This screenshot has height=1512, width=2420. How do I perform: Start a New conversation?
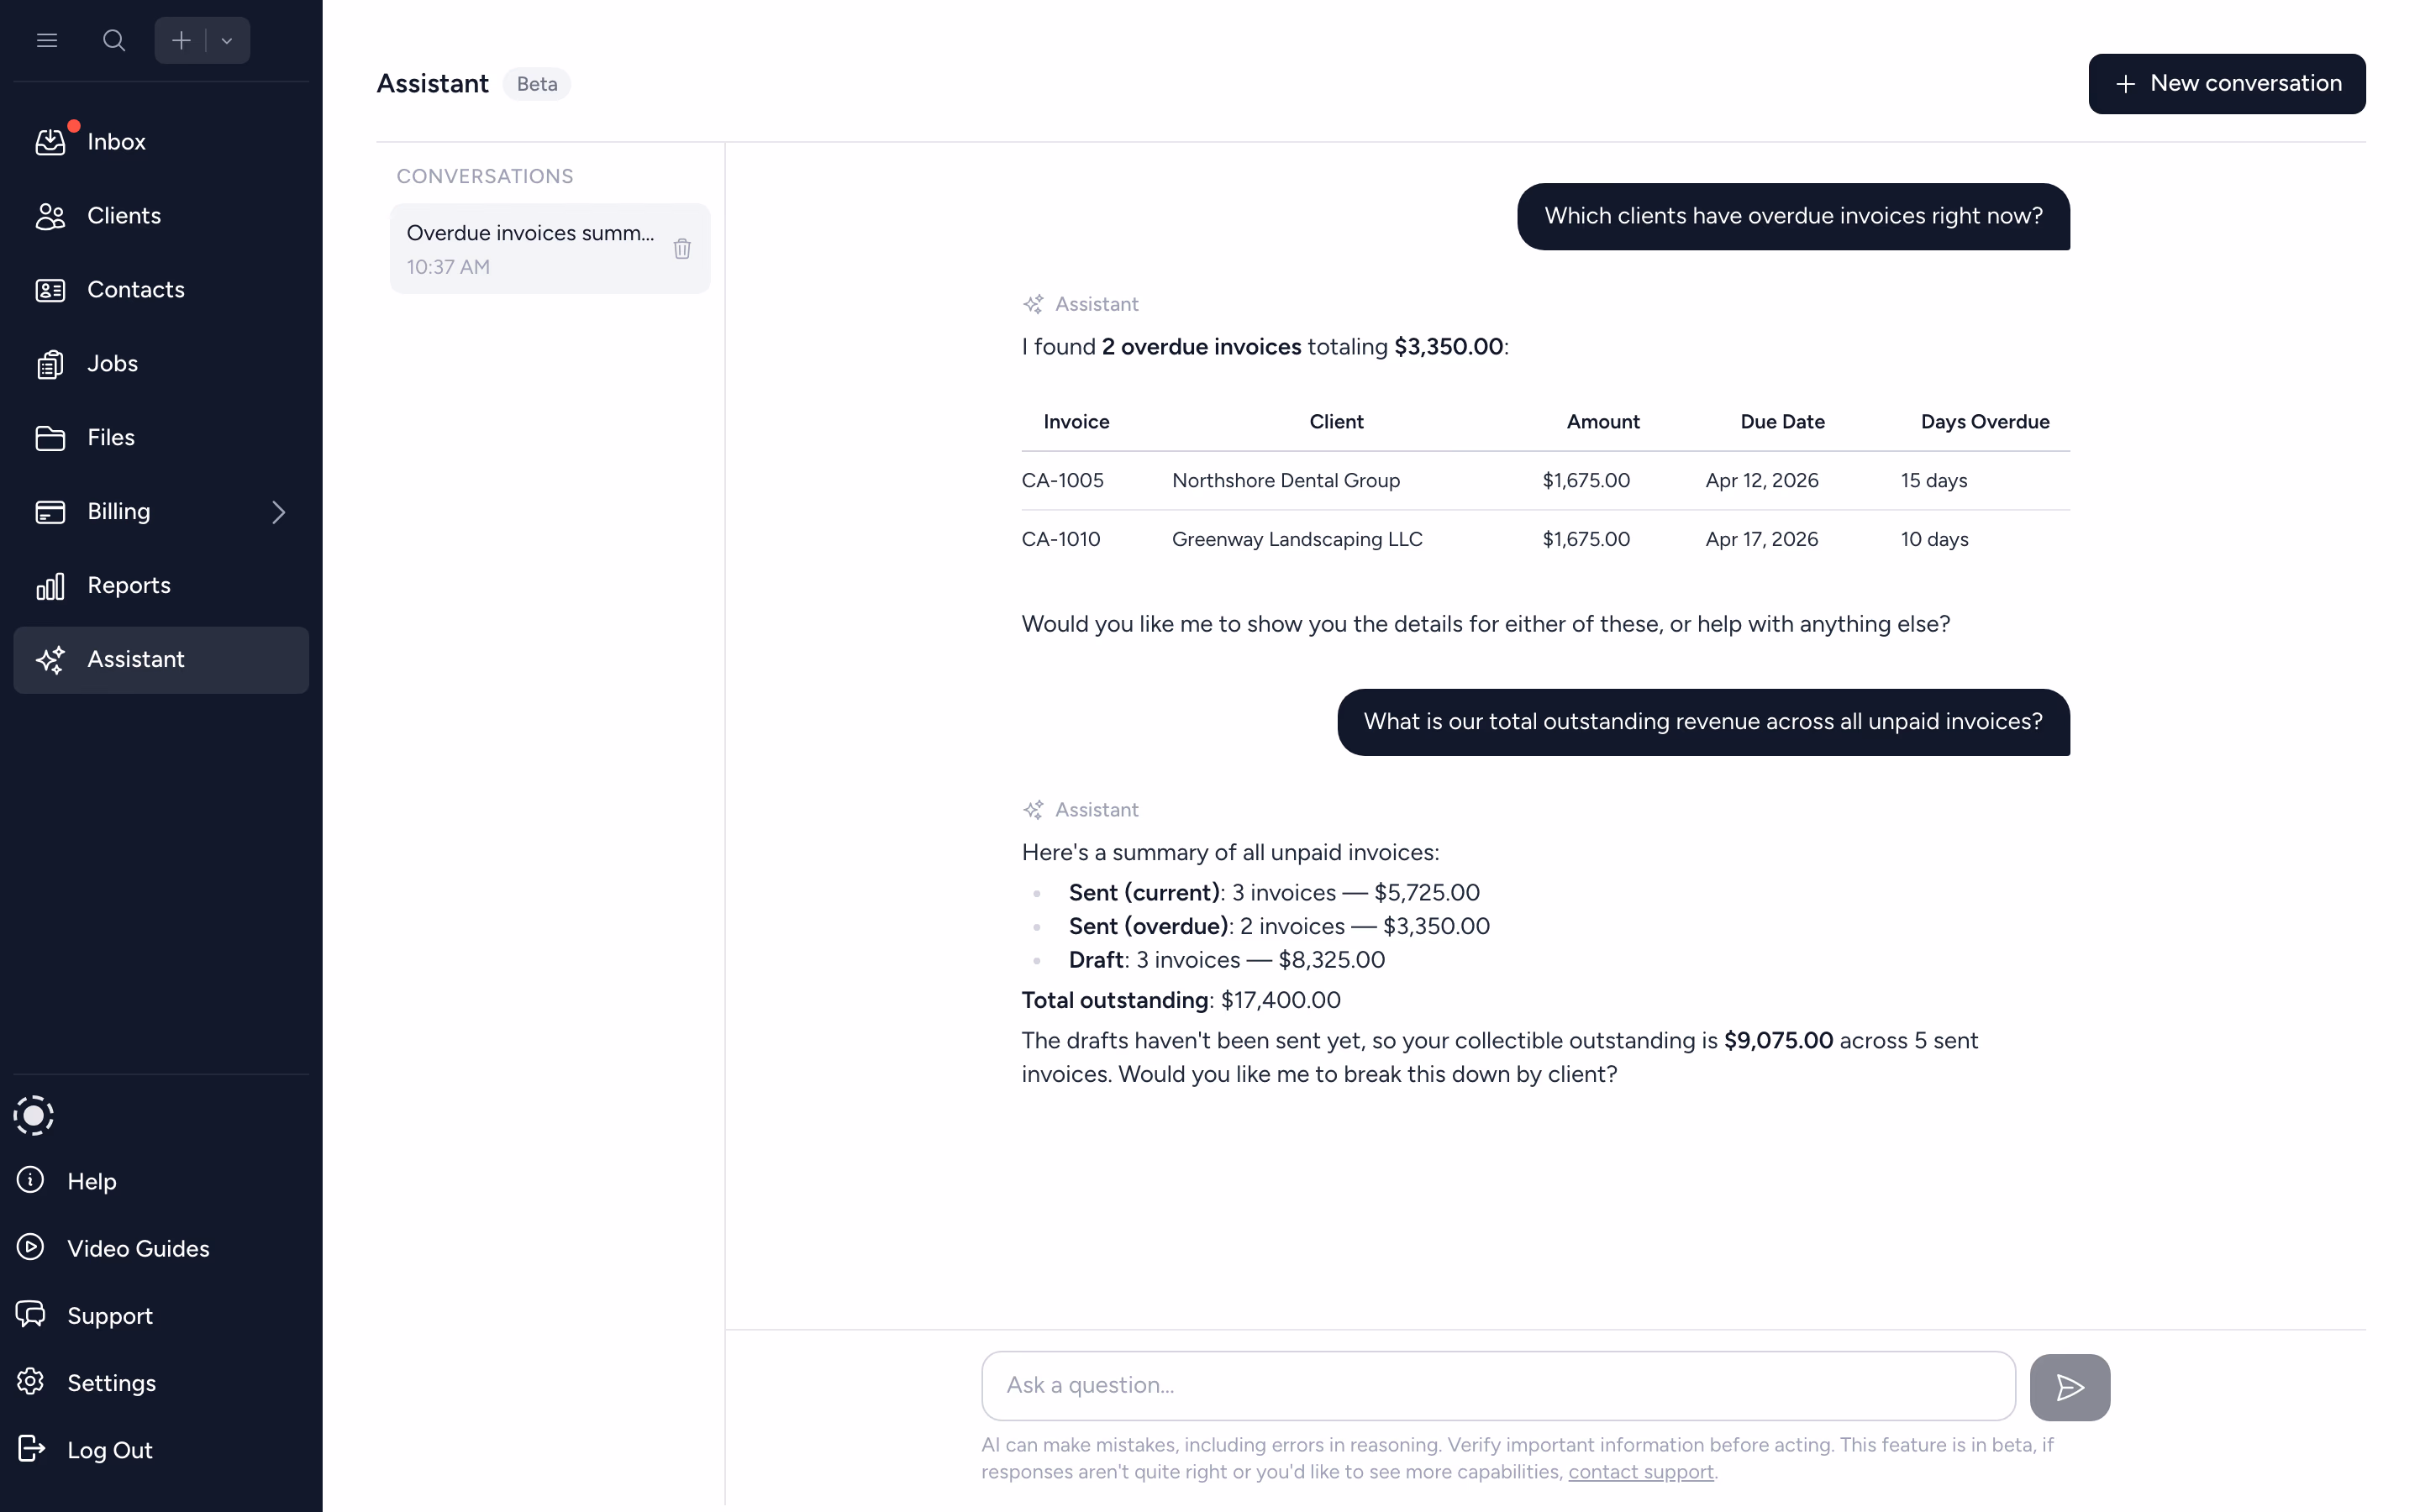[2227, 83]
